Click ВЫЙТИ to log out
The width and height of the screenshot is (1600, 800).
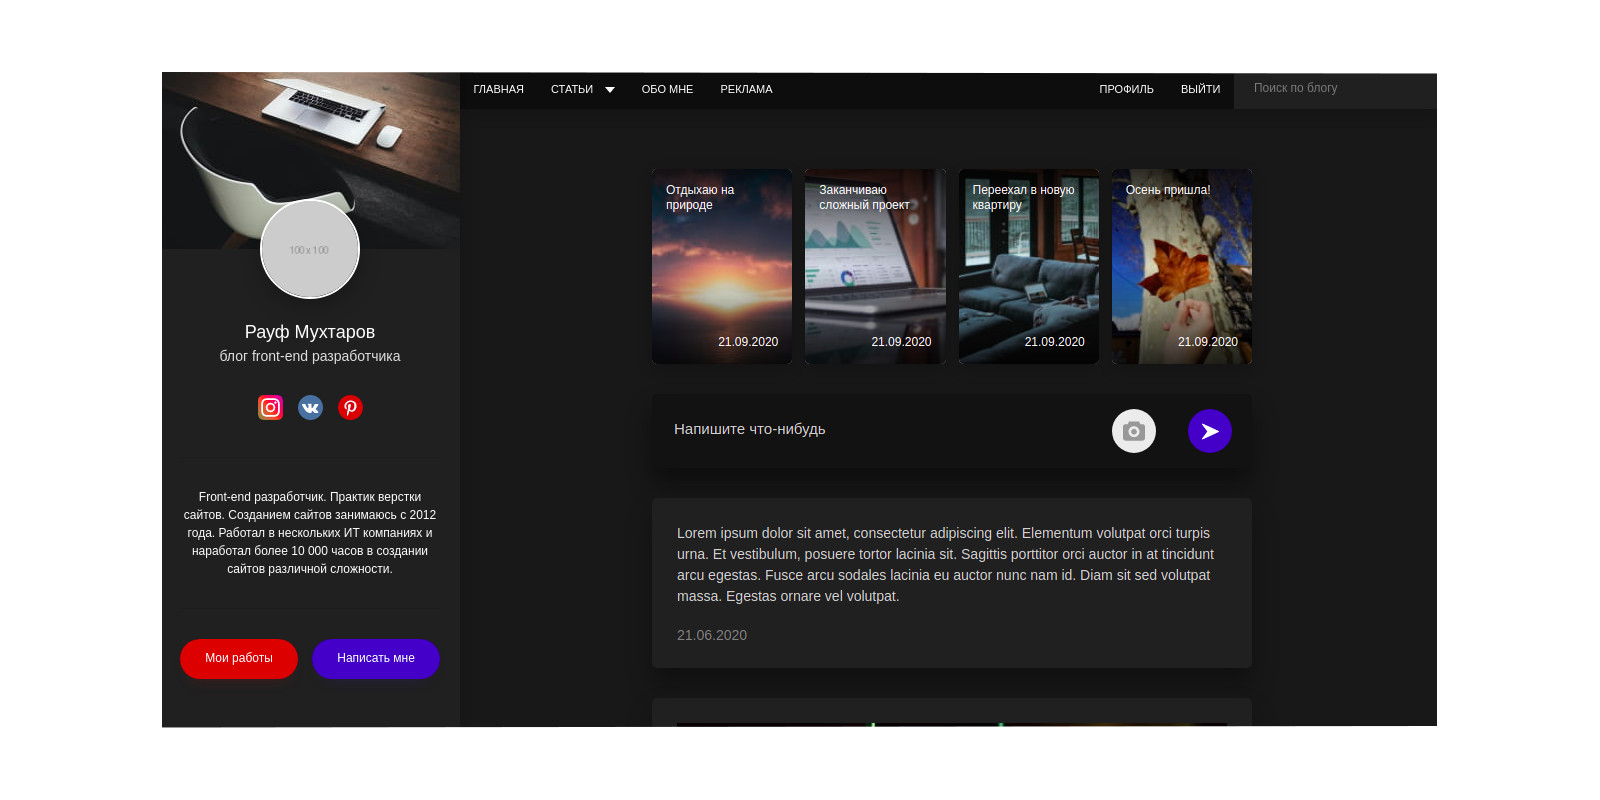[x=1200, y=89]
